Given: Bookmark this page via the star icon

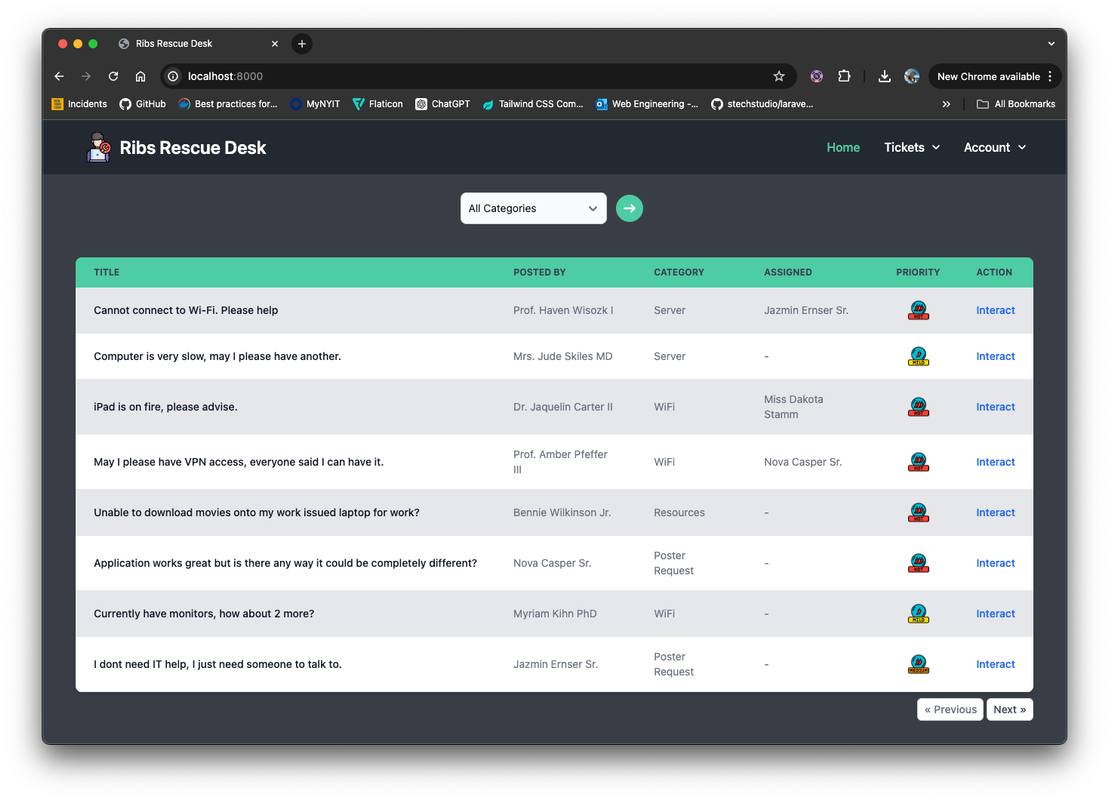Looking at the screenshot, I should 780,76.
